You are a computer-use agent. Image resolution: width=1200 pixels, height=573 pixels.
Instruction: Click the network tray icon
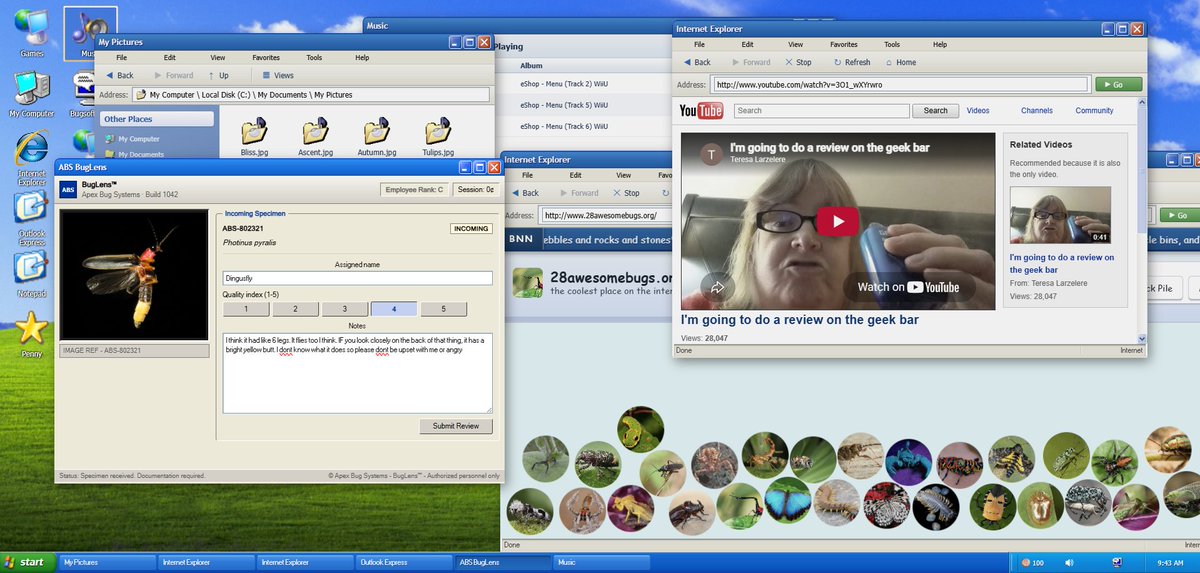pyautogui.click(x=1118, y=562)
